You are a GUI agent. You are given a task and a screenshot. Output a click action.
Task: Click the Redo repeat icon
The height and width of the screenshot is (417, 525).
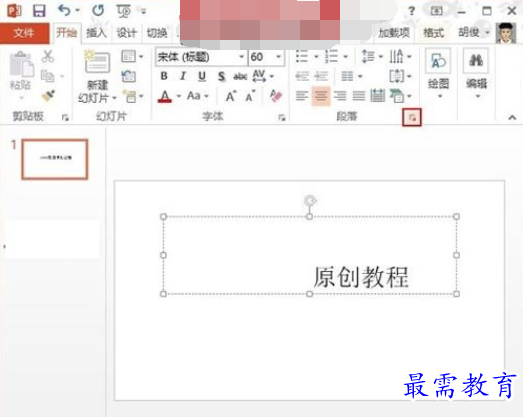(x=98, y=11)
